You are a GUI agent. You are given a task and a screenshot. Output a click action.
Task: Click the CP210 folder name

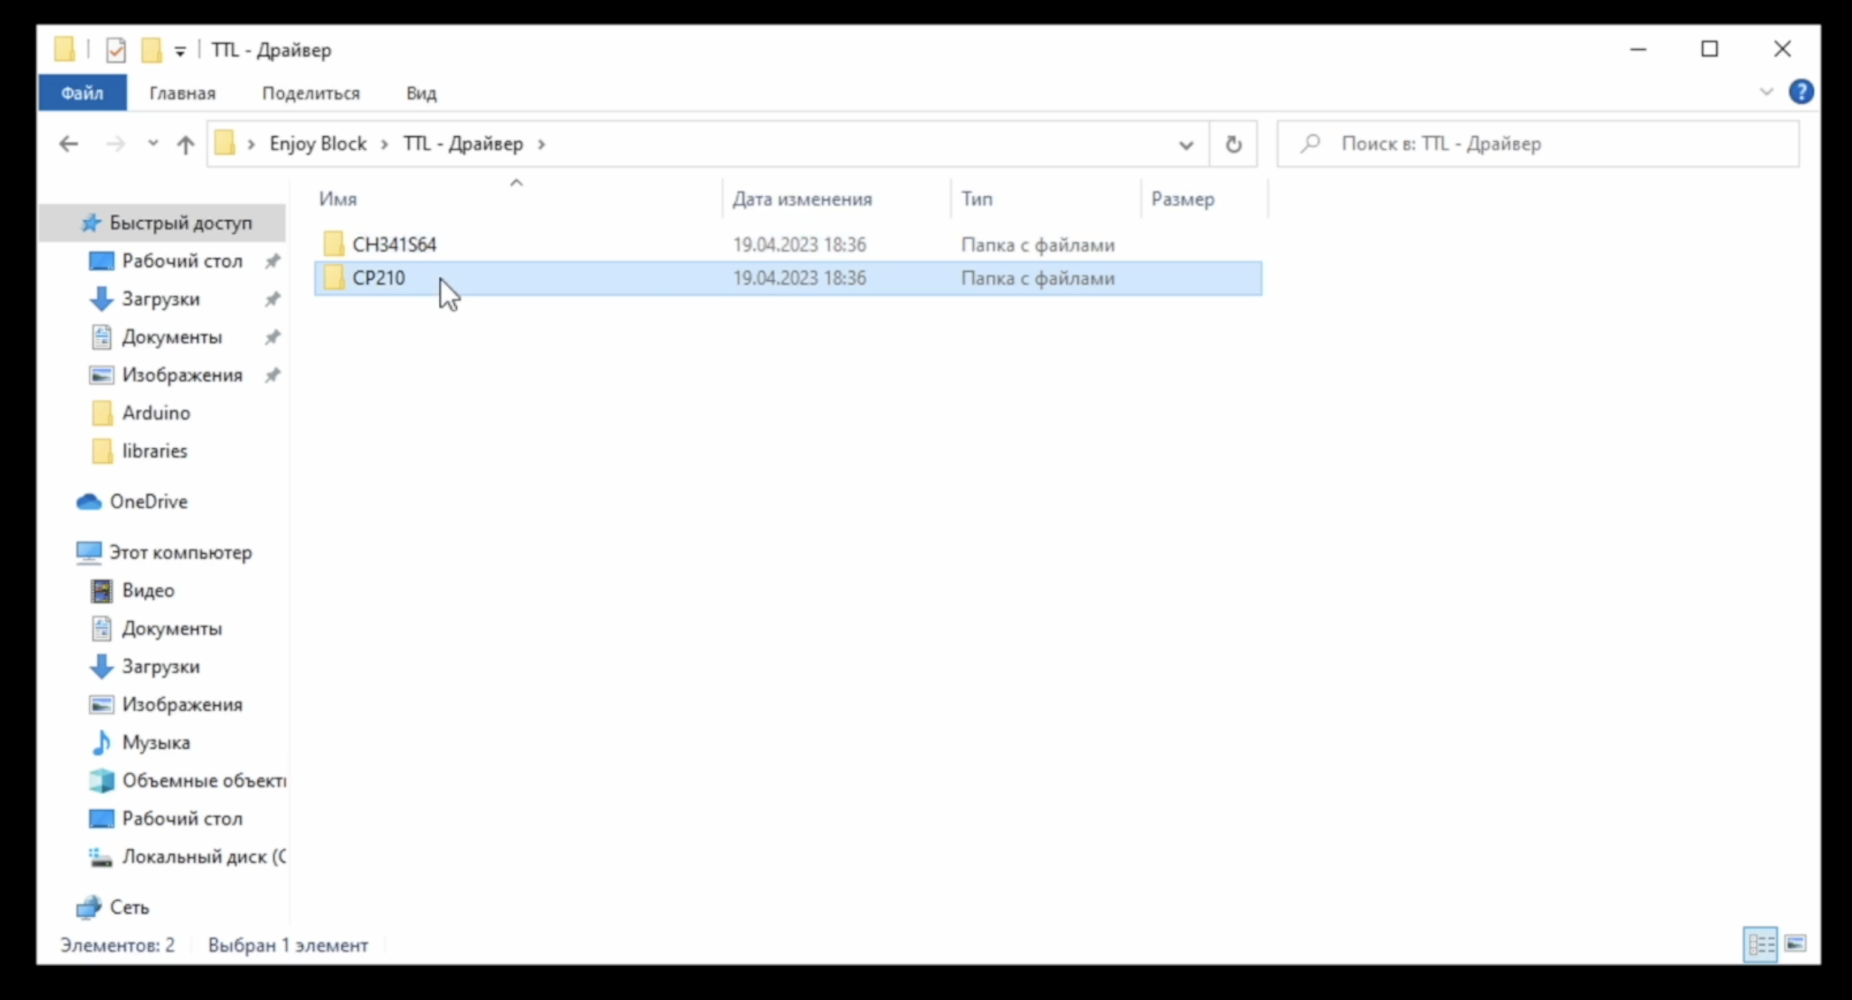(x=379, y=278)
